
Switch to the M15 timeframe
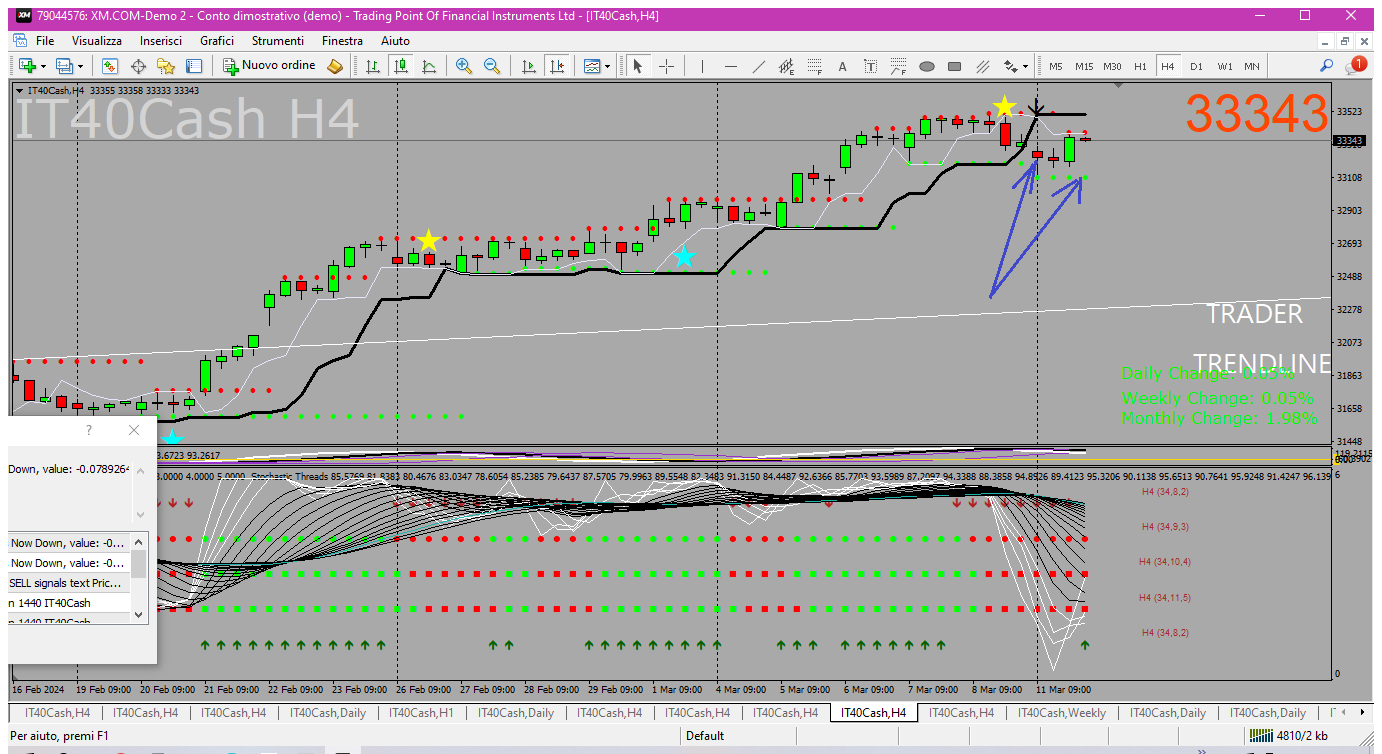click(1084, 66)
